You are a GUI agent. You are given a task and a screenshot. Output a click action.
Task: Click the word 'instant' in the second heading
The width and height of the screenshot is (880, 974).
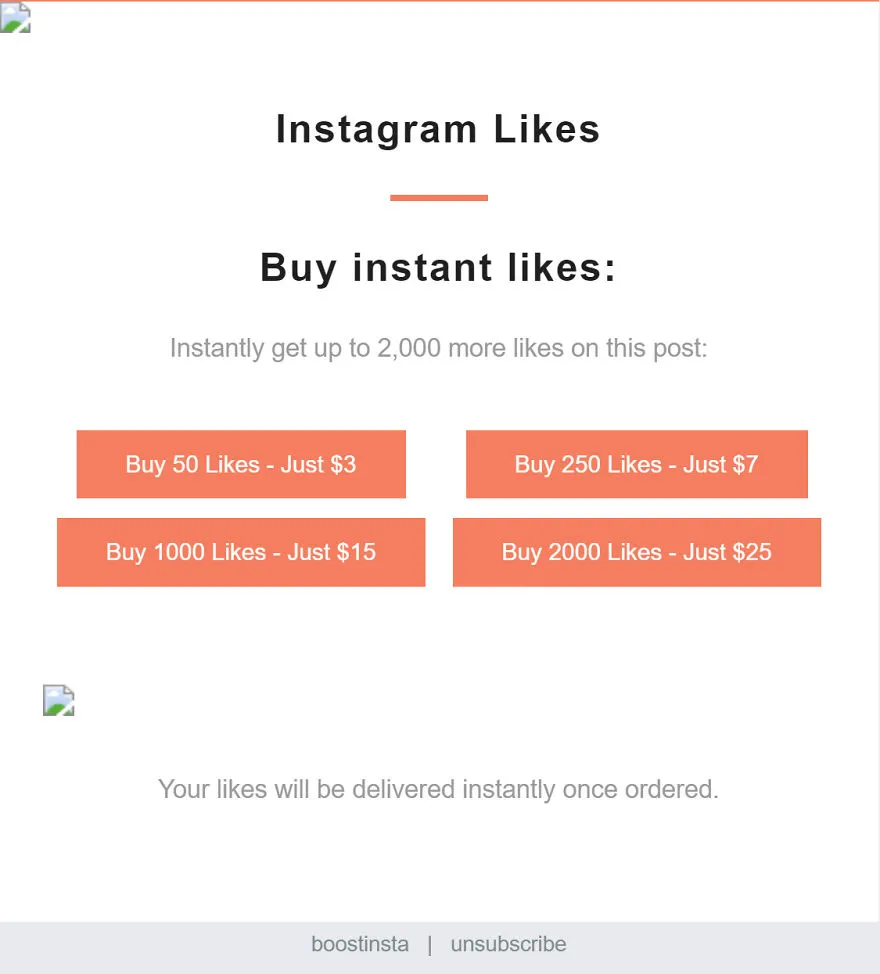click(422, 267)
